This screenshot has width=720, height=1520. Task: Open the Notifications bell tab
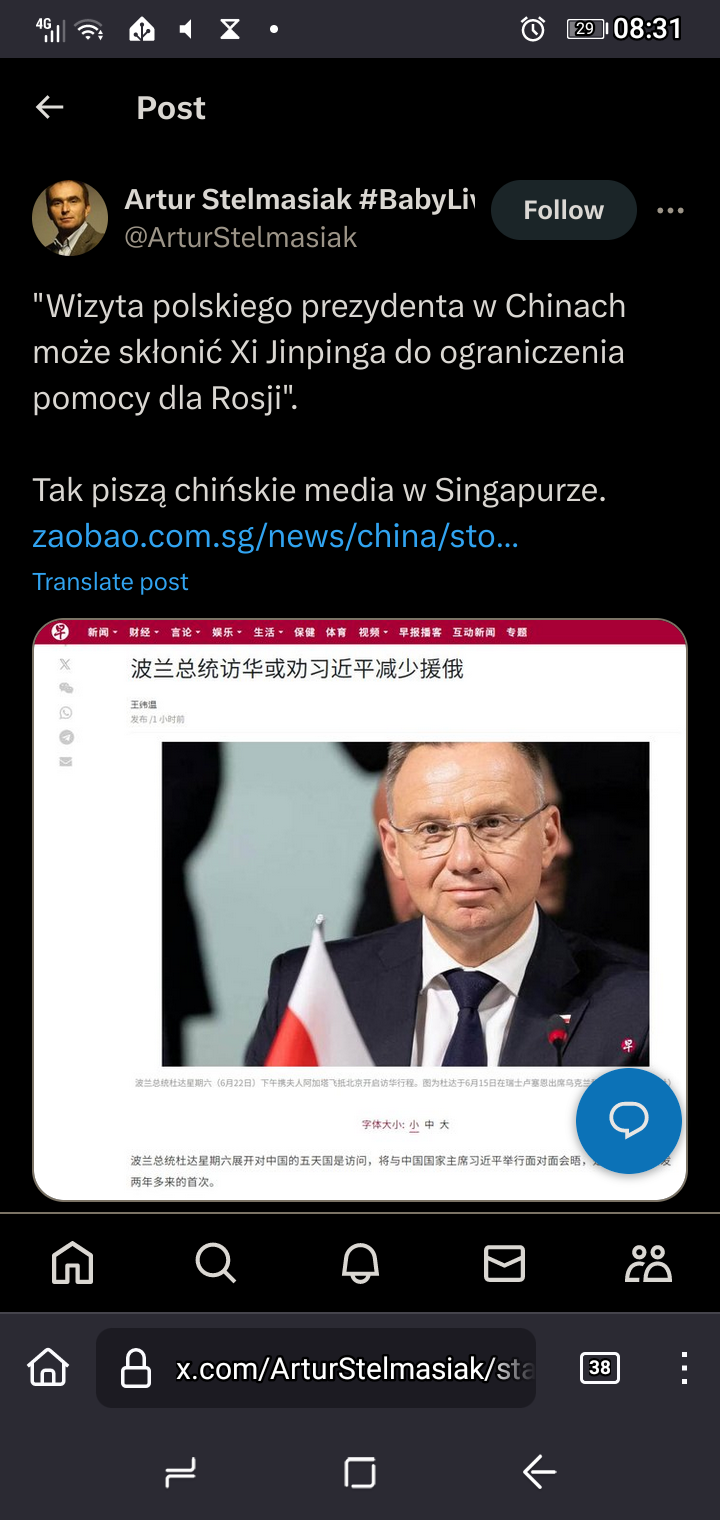[x=360, y=1263]
